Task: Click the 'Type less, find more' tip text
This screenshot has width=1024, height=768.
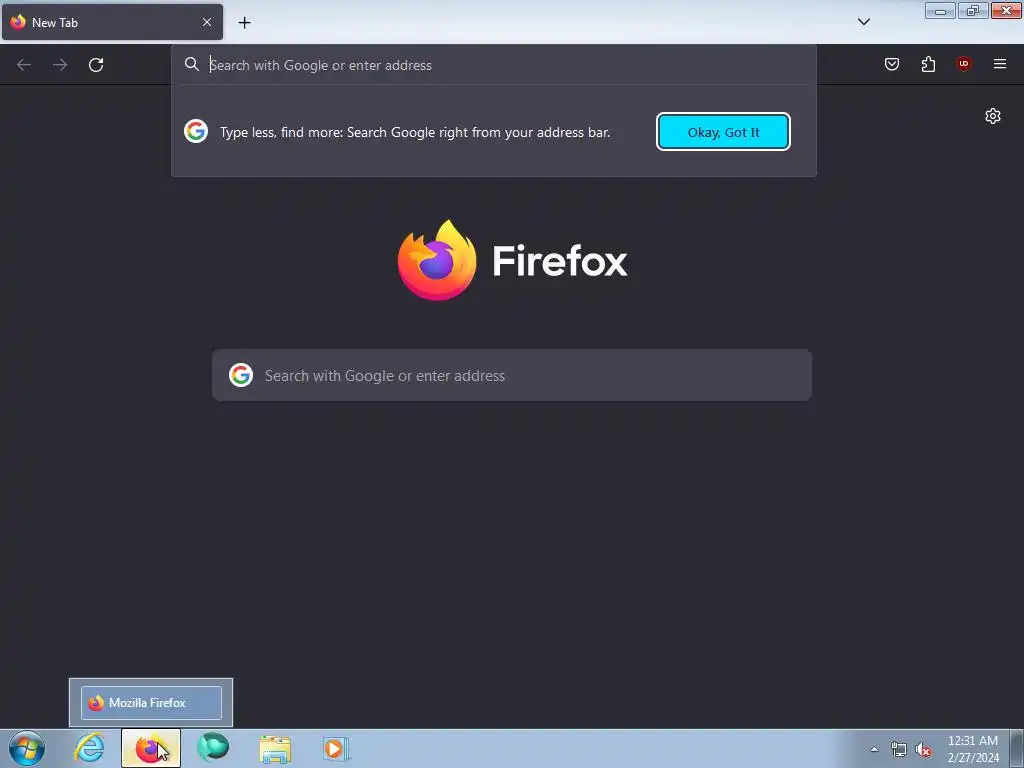Action: coord(415,132)
